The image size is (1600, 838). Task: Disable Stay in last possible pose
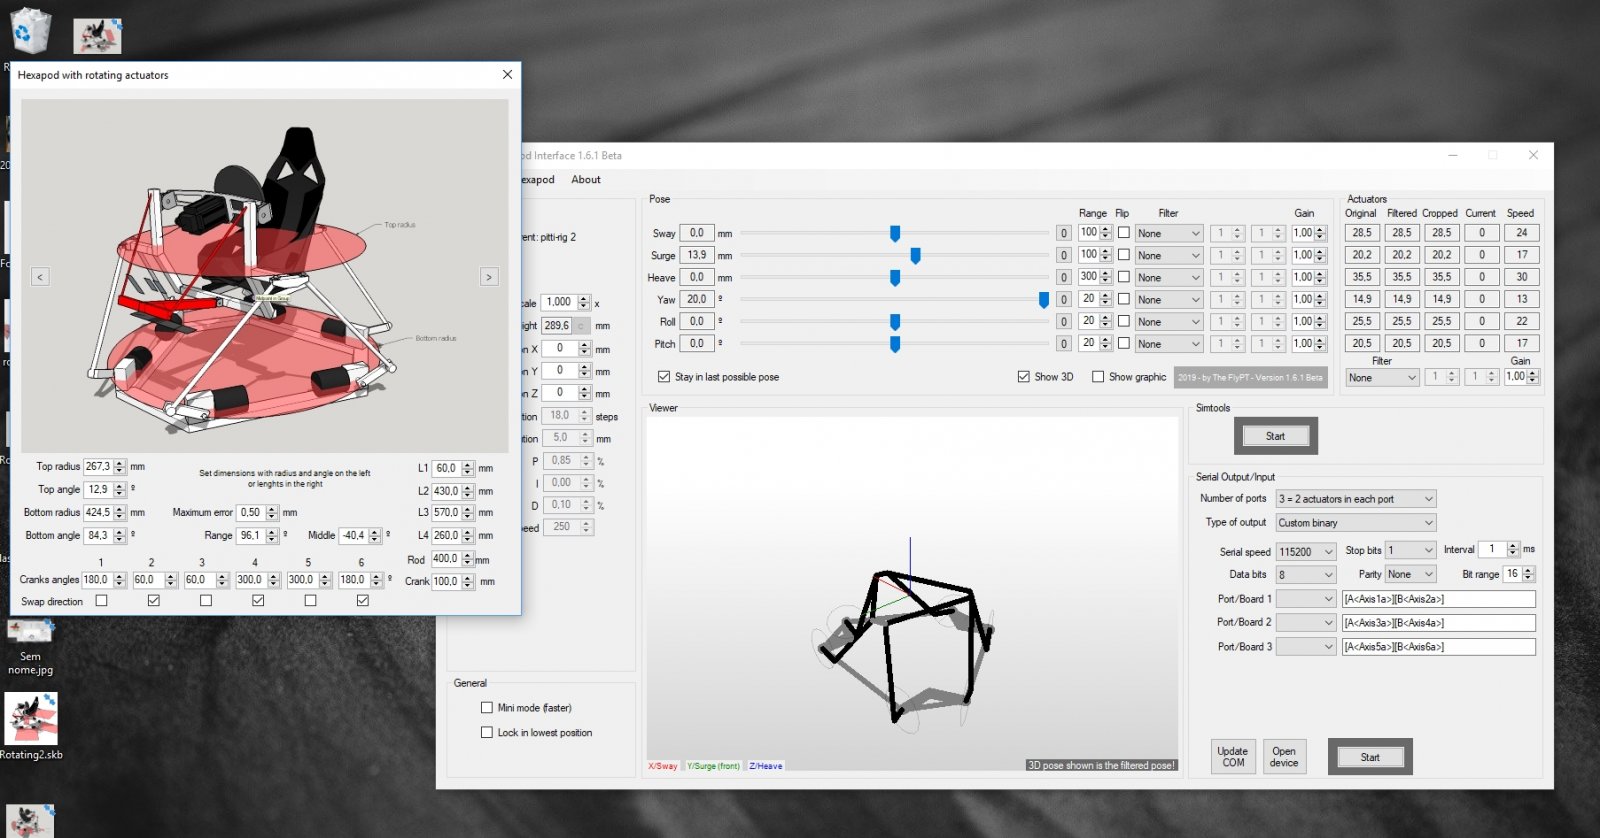click(x=664, y=377)
